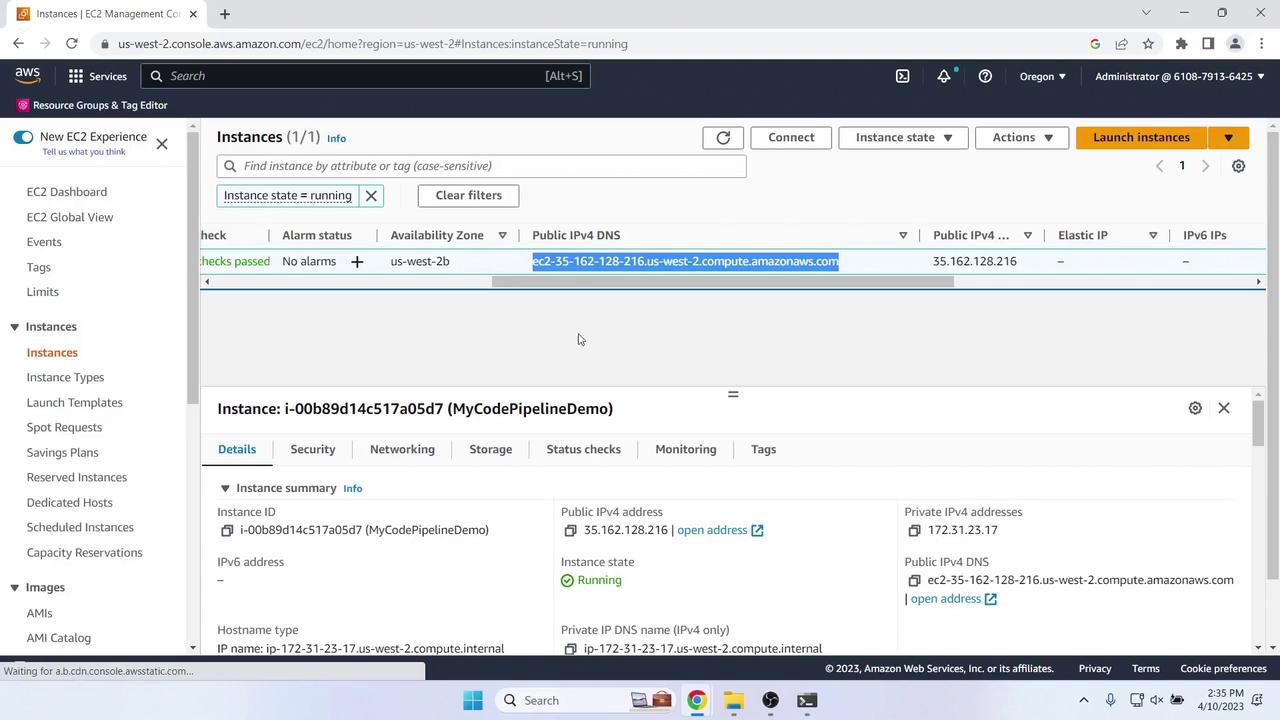Switch to the Storage tab

491,449
